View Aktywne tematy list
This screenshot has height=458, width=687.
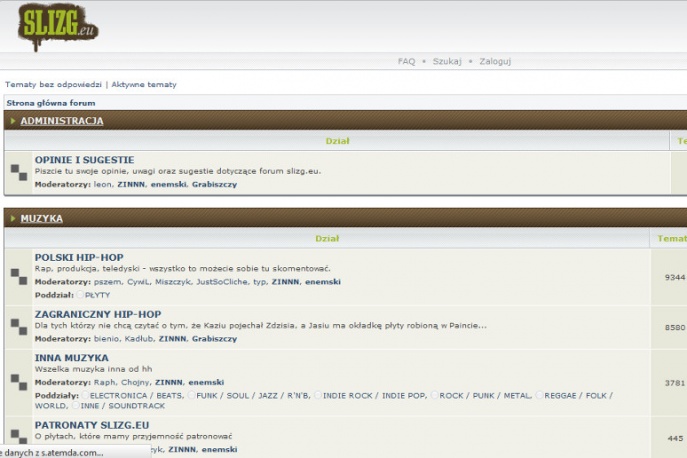[x=144, y=84]
